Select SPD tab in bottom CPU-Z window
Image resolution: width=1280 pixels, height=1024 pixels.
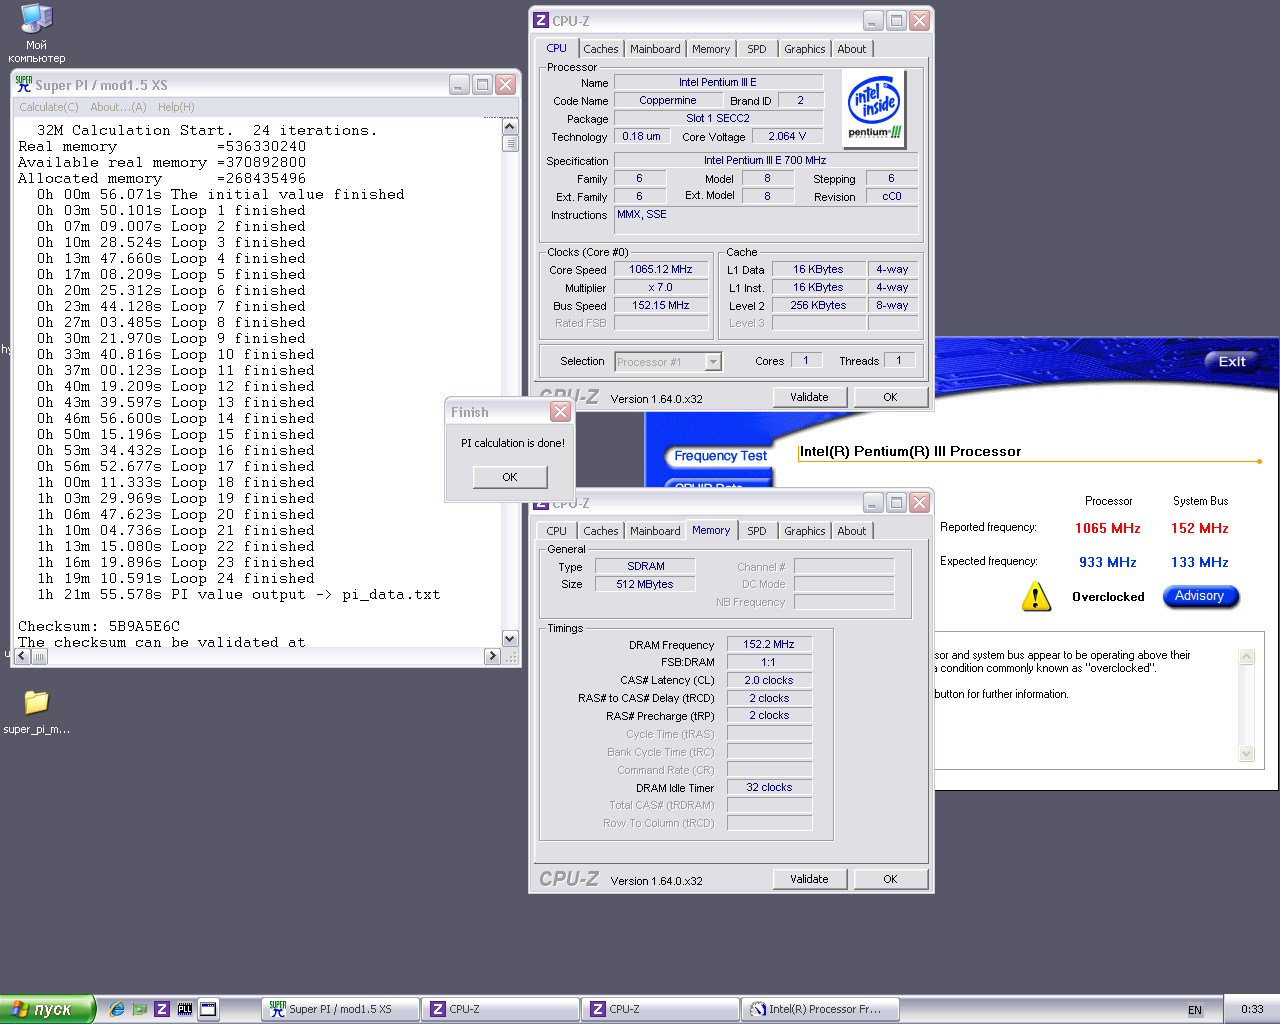pyautogui.click(x=757, y=531)
